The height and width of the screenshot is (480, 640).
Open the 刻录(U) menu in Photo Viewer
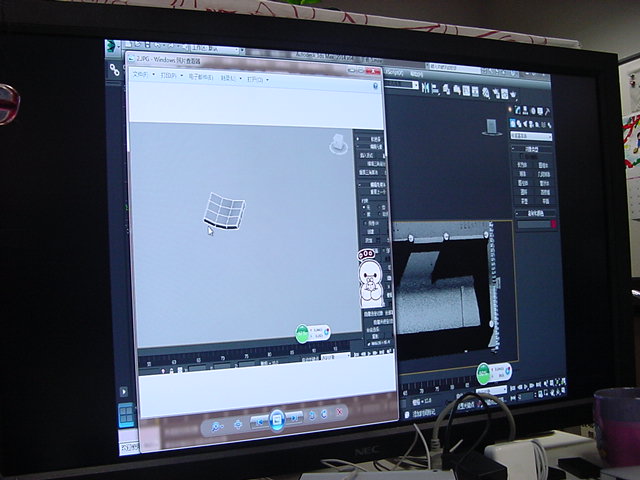pos(230,78)
